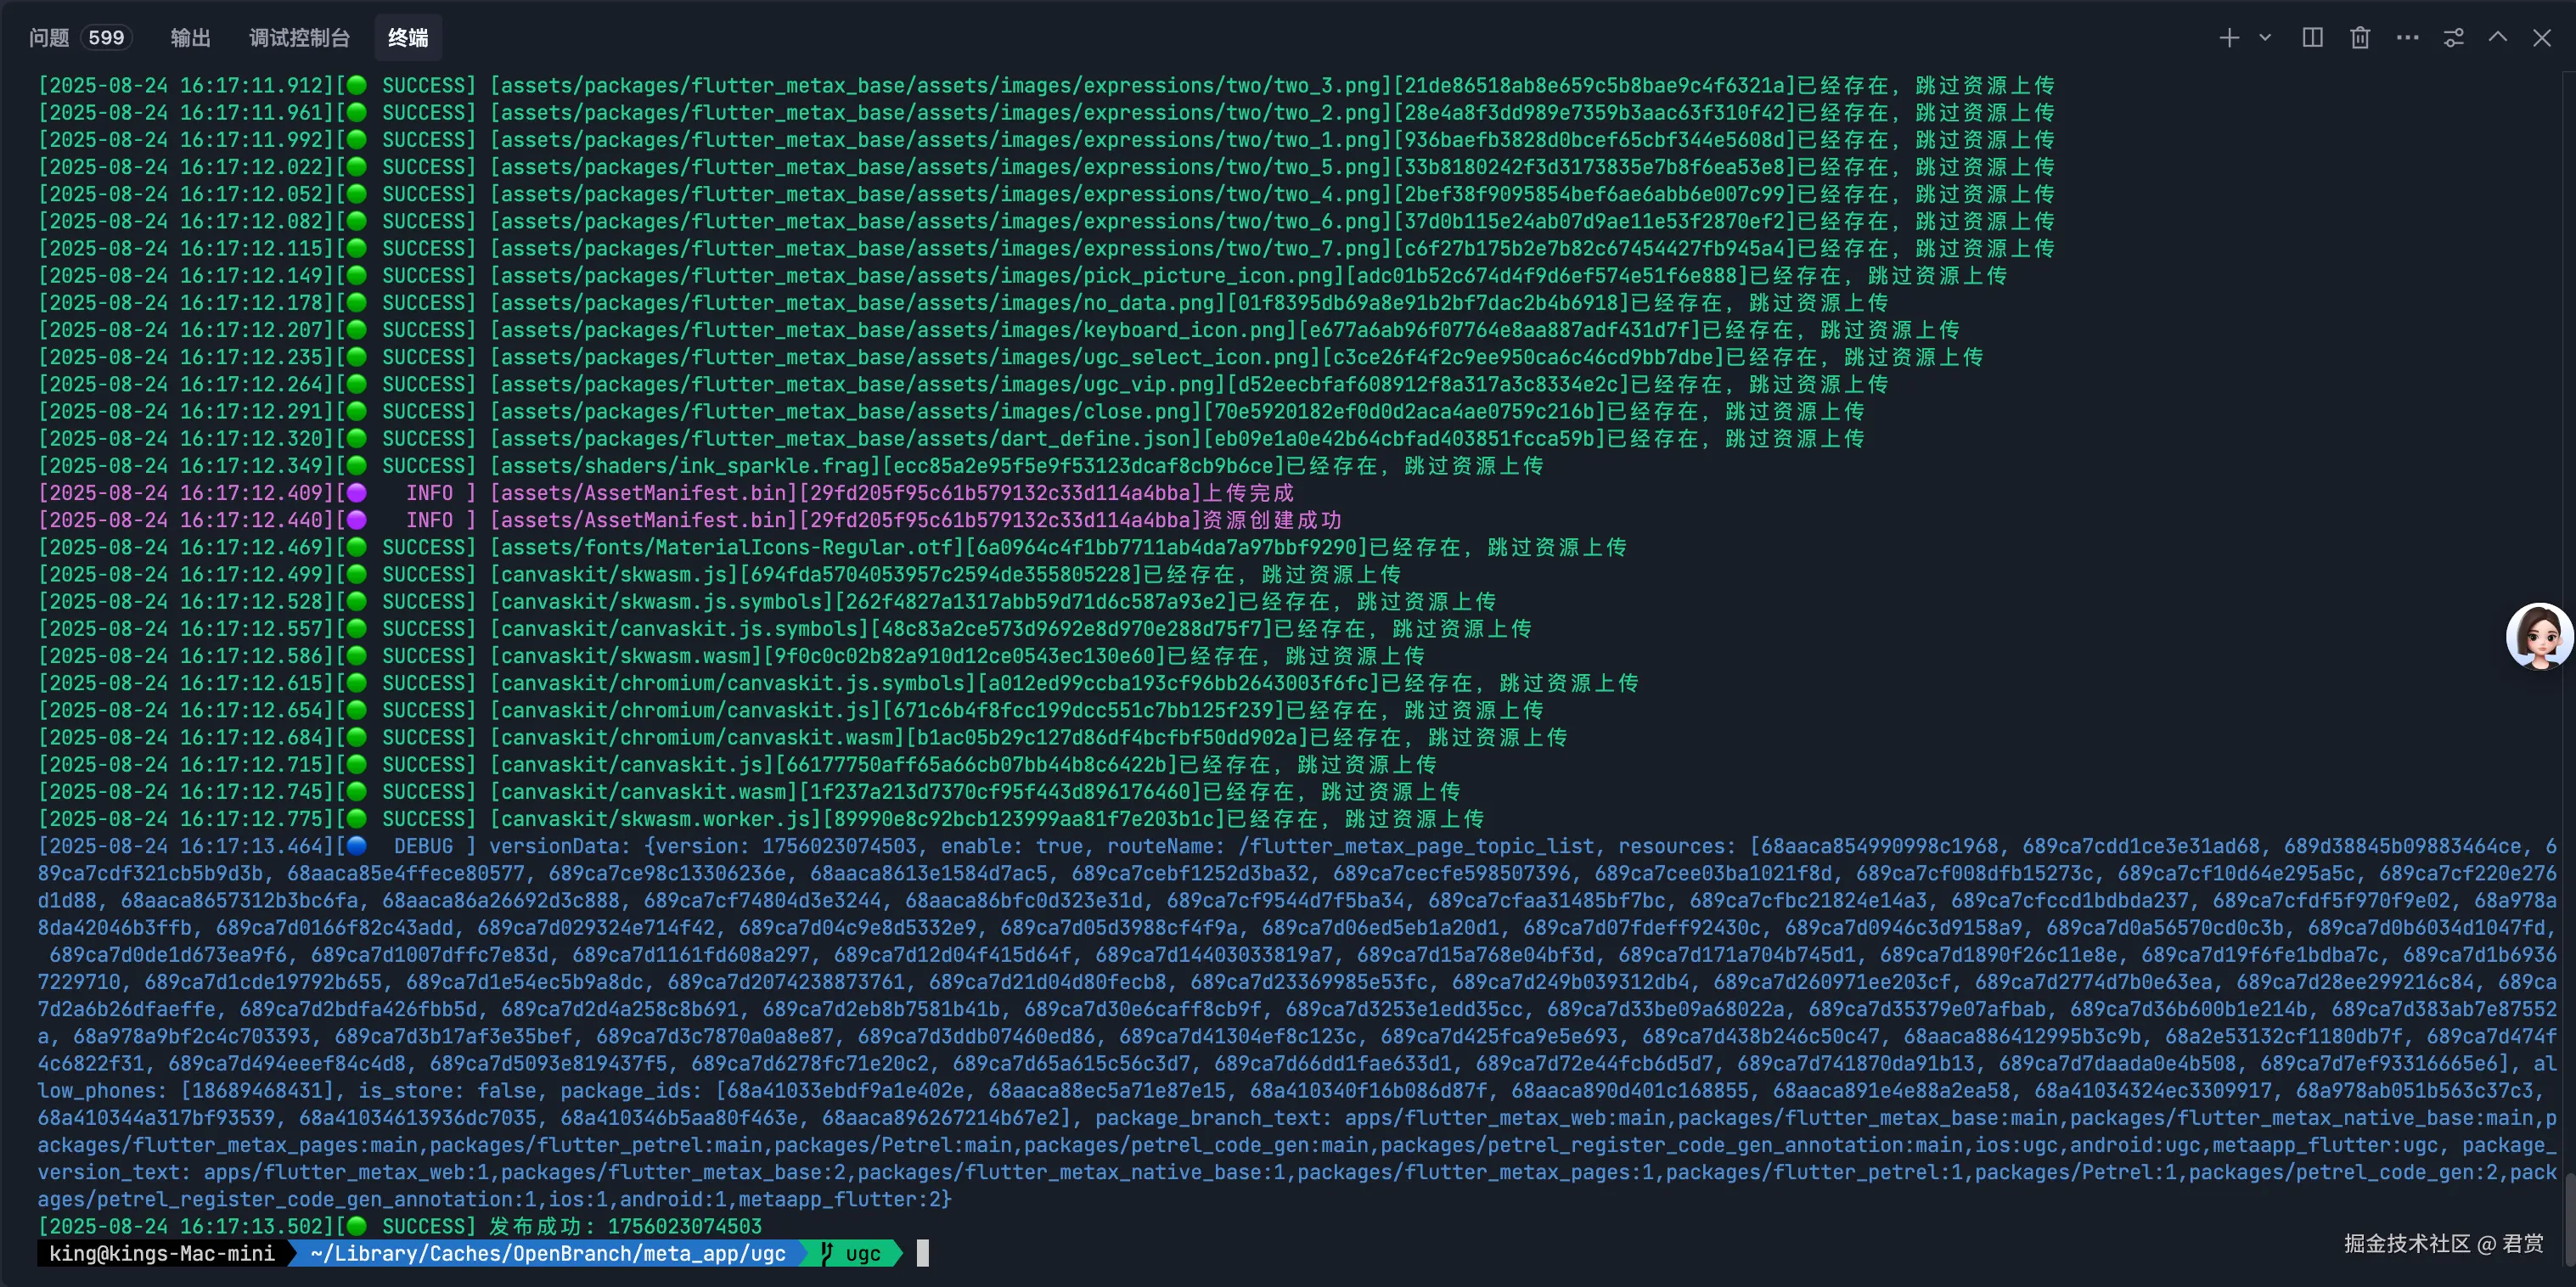The width and height of the screenshot is (2576, 1287).
Task: Click the 599 problems count badge
Action: tap(106, 38)
